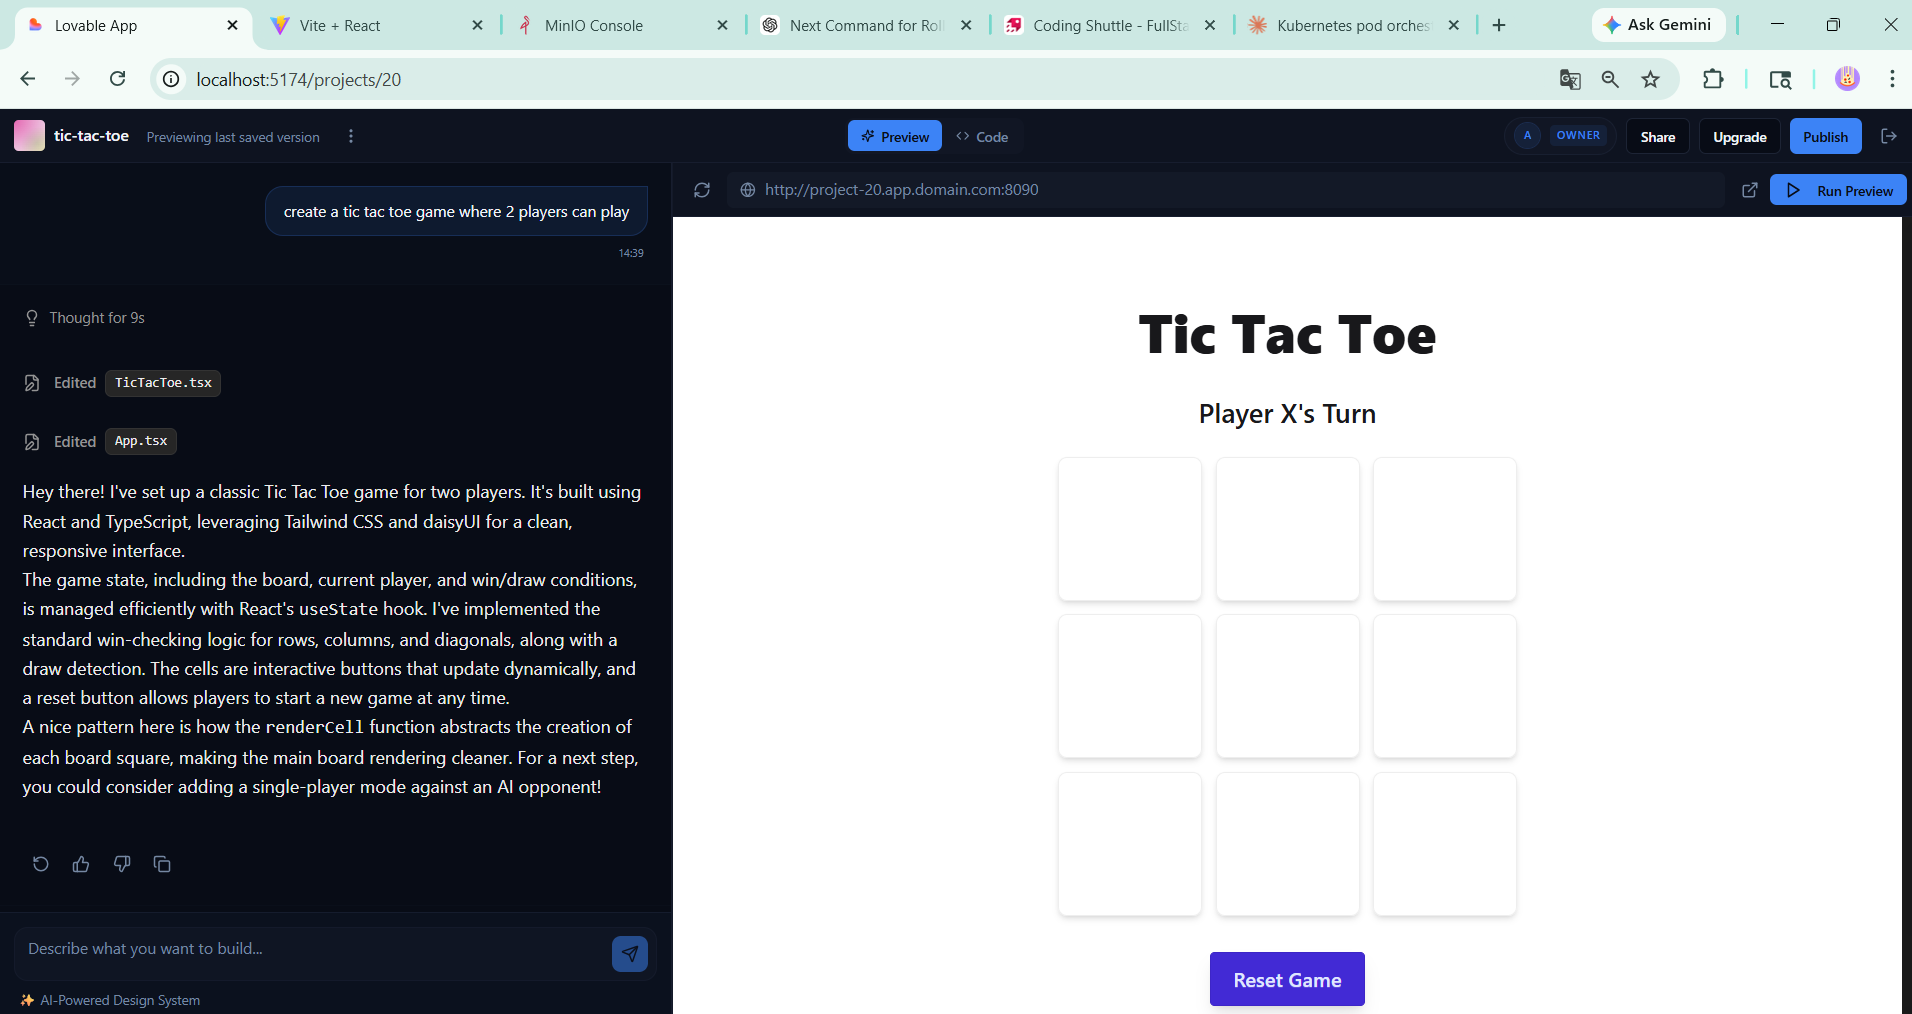Click the globe icon in the preview URL bar
This screenshot has height=1014, width=1912.
tap(747, 190)
